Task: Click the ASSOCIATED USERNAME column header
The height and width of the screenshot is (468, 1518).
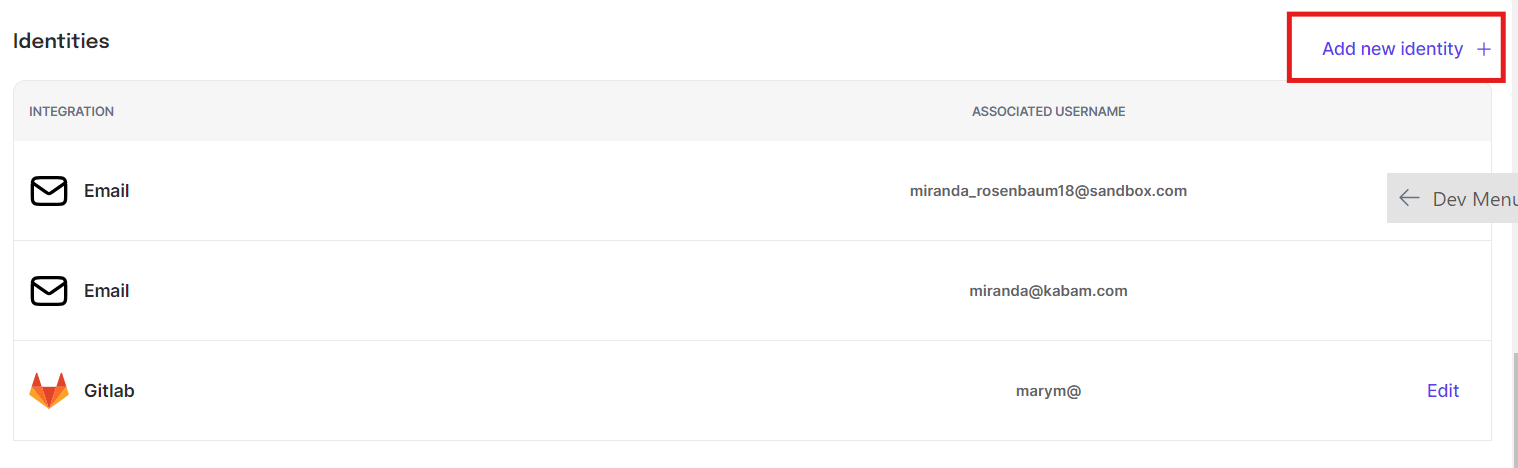Action: click(x=1048, y=112)
